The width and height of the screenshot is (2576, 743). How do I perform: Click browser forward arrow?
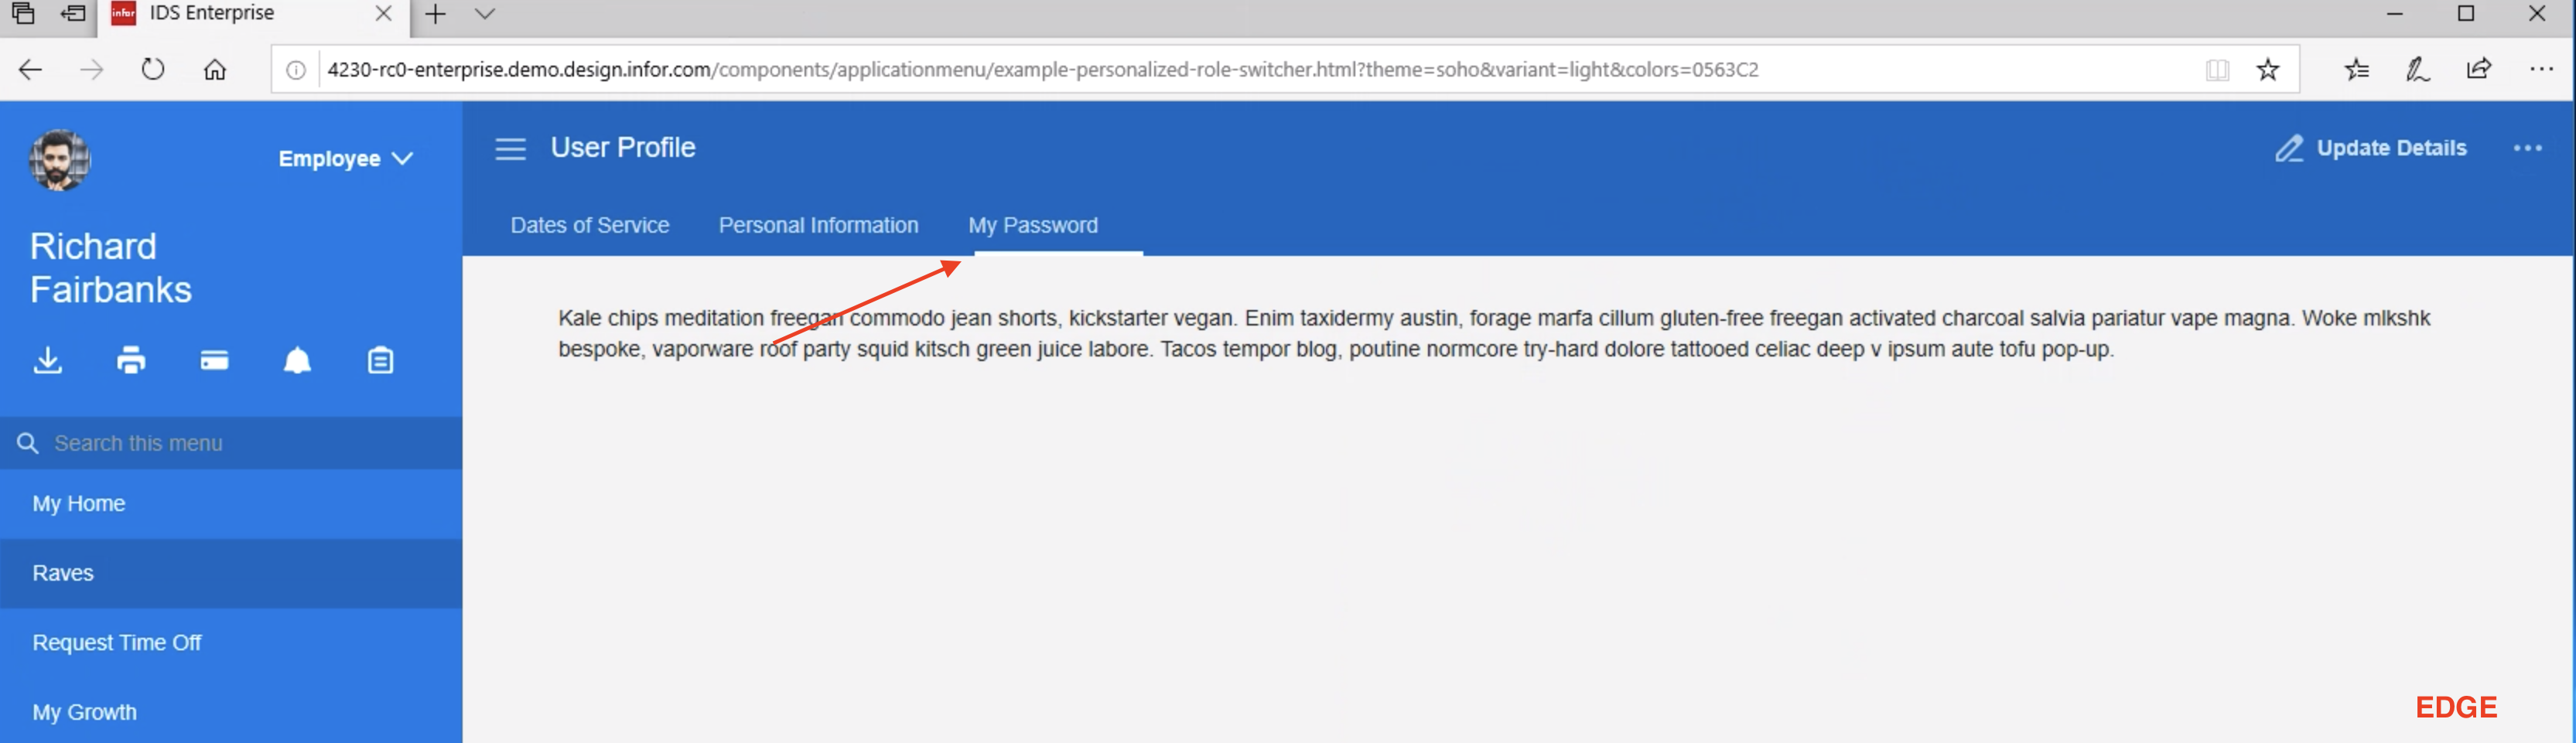[x=91, y=69]
